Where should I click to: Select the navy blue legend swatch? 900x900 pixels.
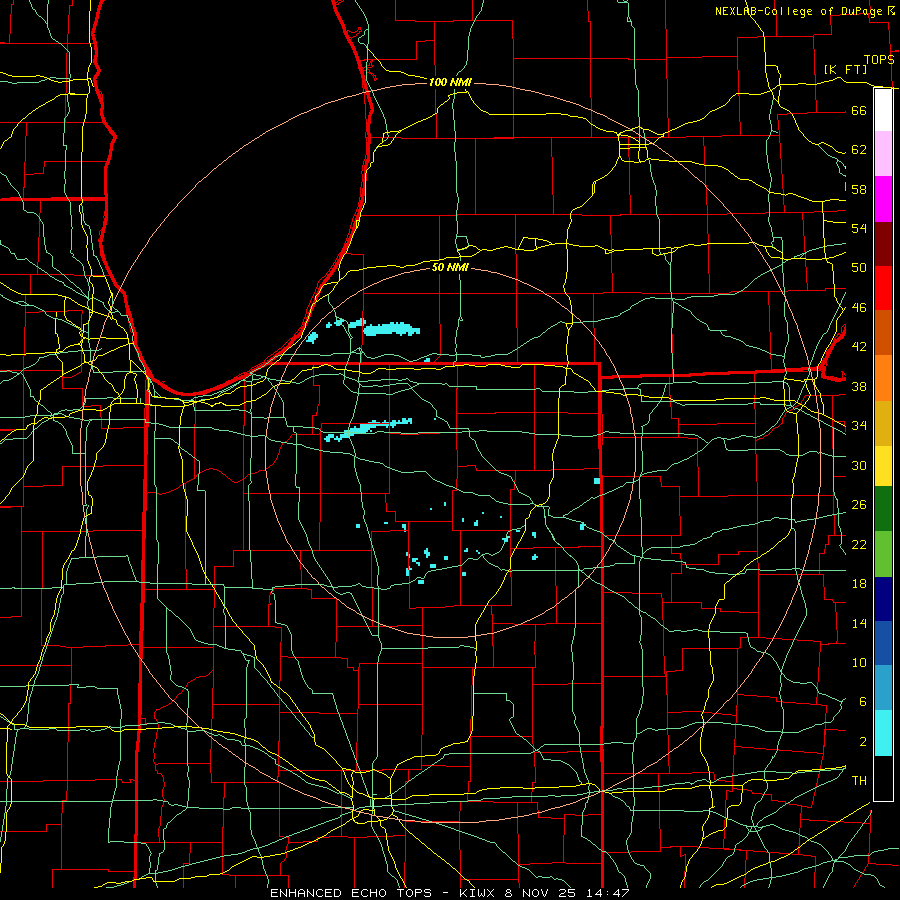point(883,599)
